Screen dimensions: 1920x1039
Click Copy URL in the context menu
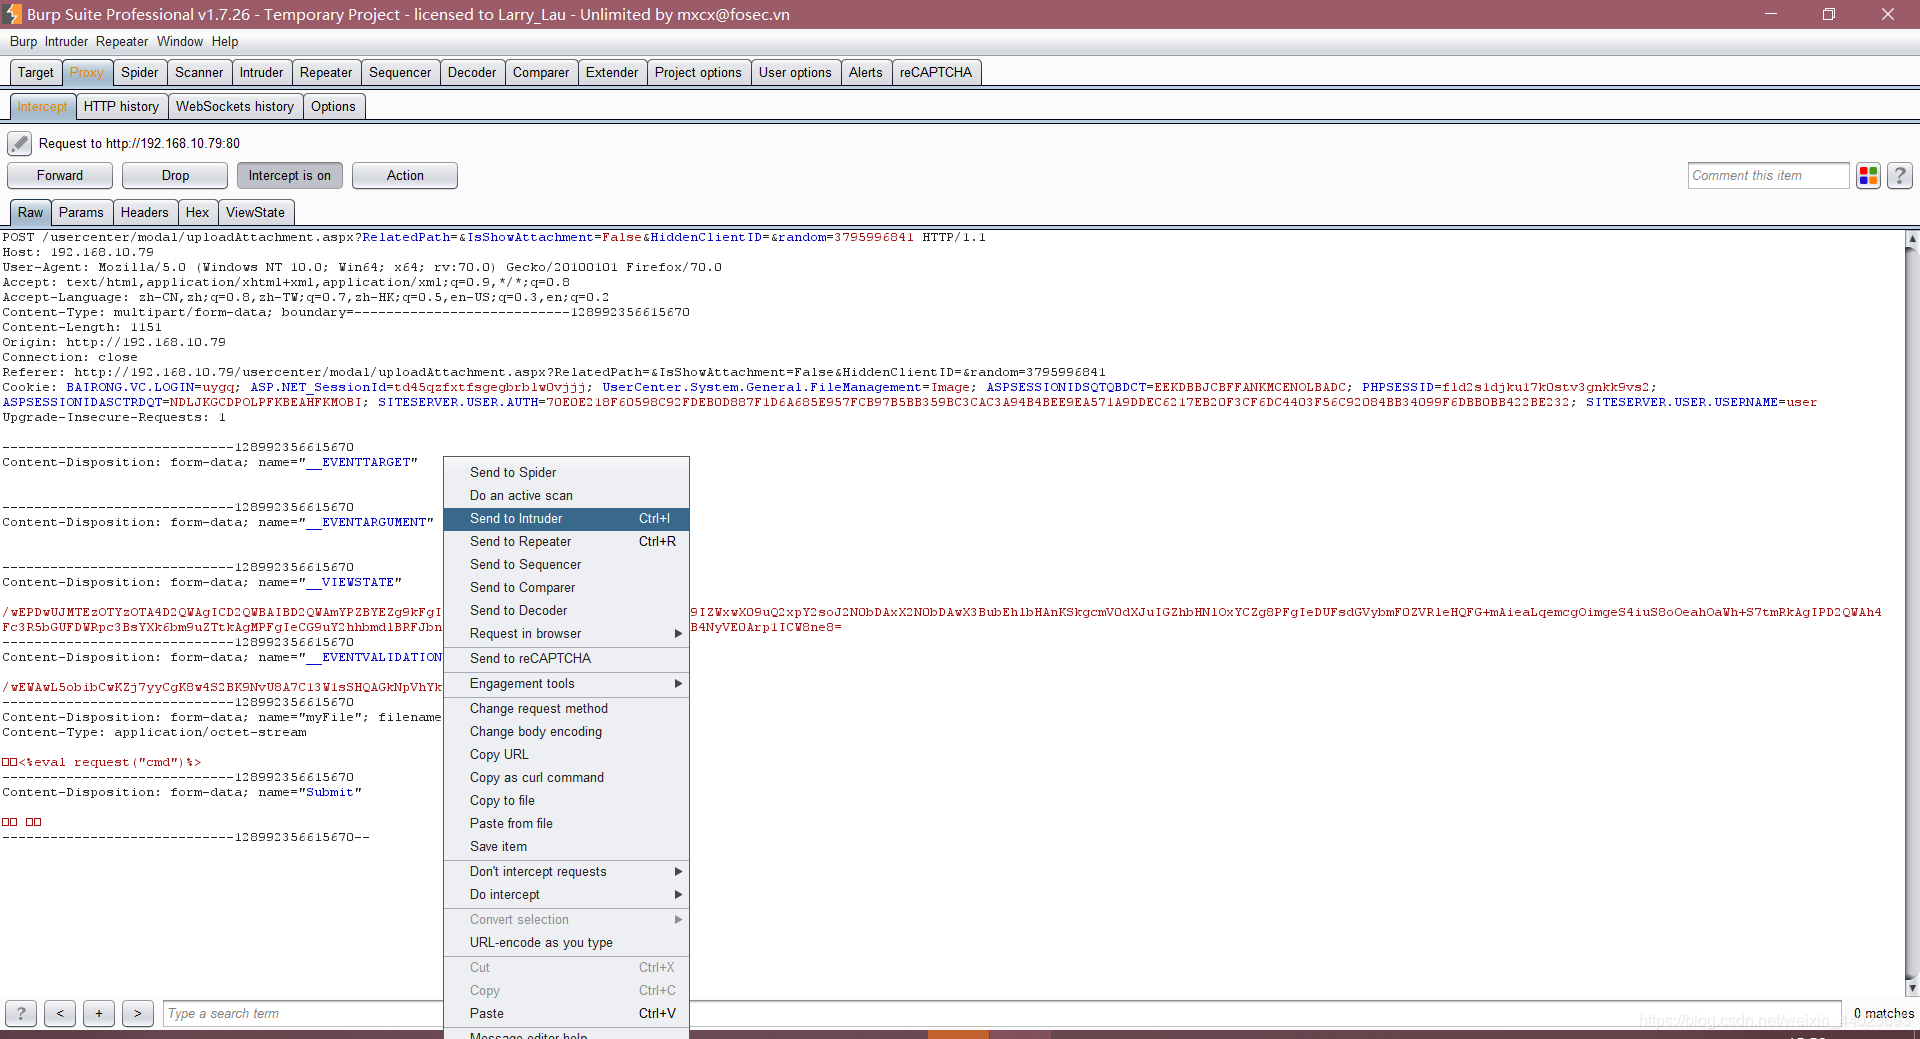[566, 755]
